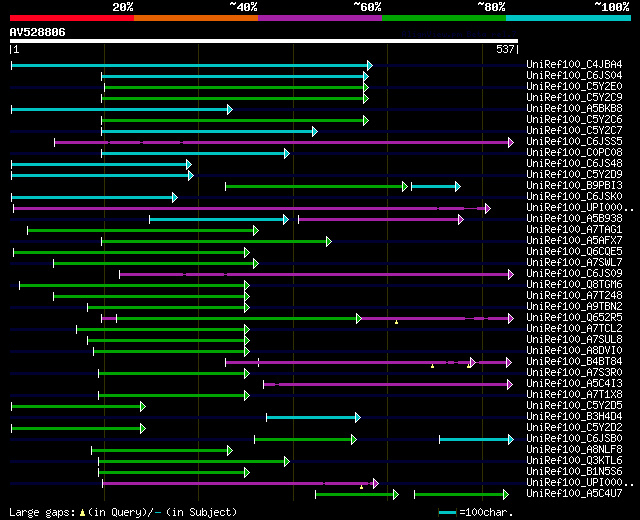The width and height of the screenshot is (640, 520).
Task: Select the UniRef100_C5Y2D2 label
Action: pos(574,428)
